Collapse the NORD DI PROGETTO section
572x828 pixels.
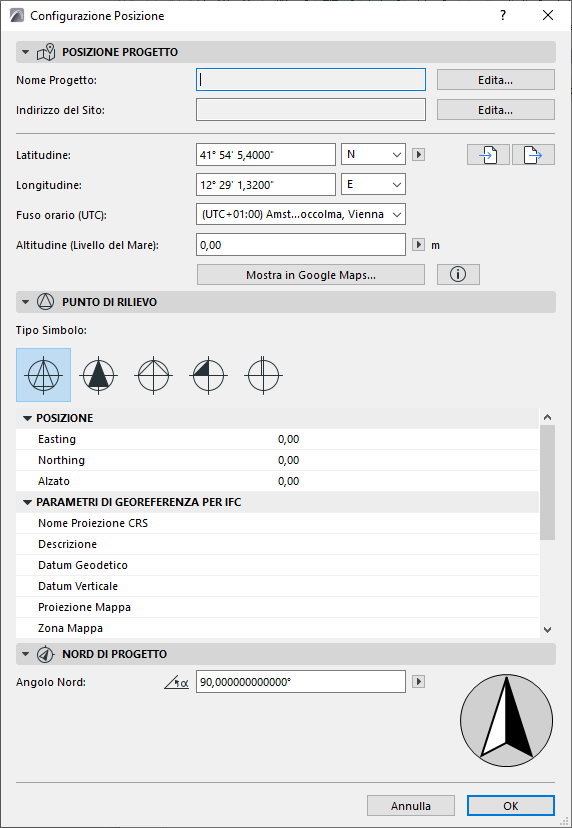(25, 654)
